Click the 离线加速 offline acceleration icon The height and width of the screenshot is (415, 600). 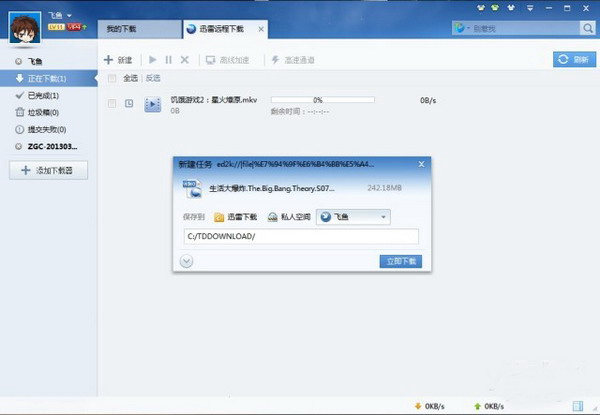point(211,60)
